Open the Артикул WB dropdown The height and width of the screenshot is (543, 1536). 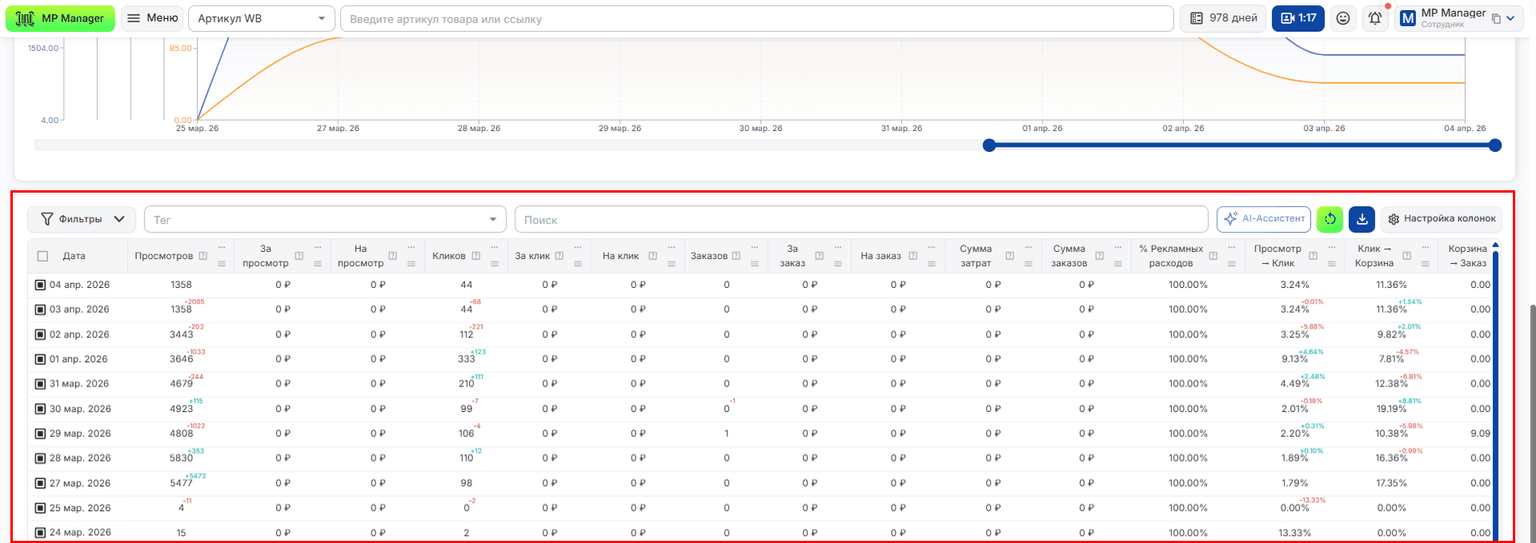262,18
